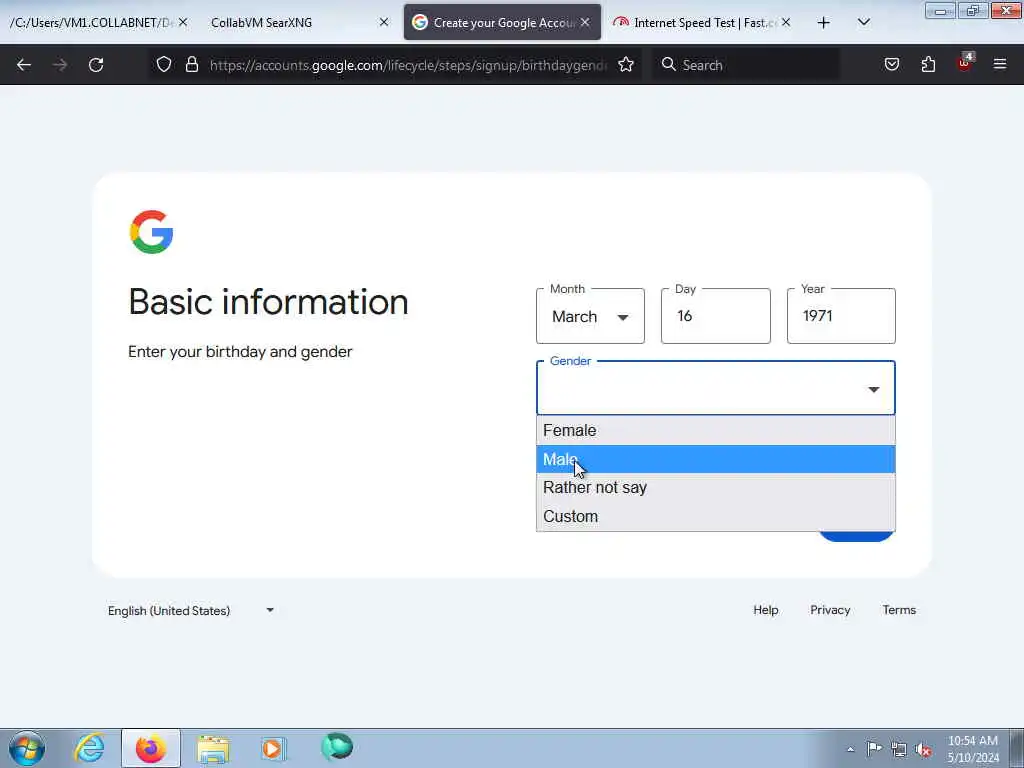The image size is (1024, 768).
Task: Click the site security padlock icon
Action: point(191,64)
